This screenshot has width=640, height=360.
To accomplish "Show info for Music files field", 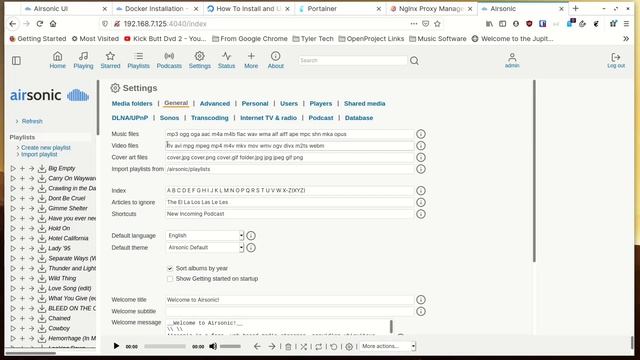I will 421,134.
